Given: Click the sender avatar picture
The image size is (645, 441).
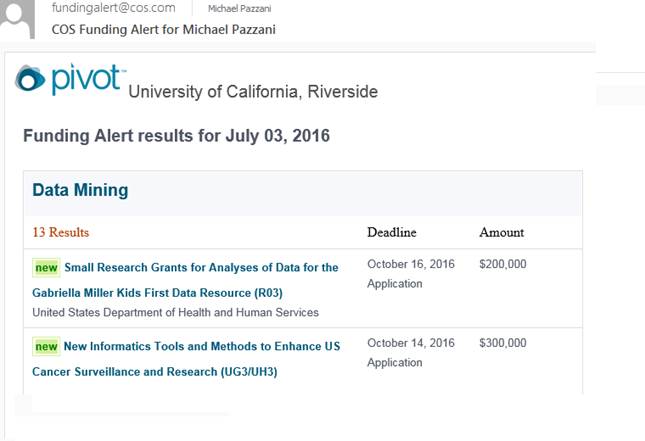Looking at the screenshot, I should coord(17,19).
